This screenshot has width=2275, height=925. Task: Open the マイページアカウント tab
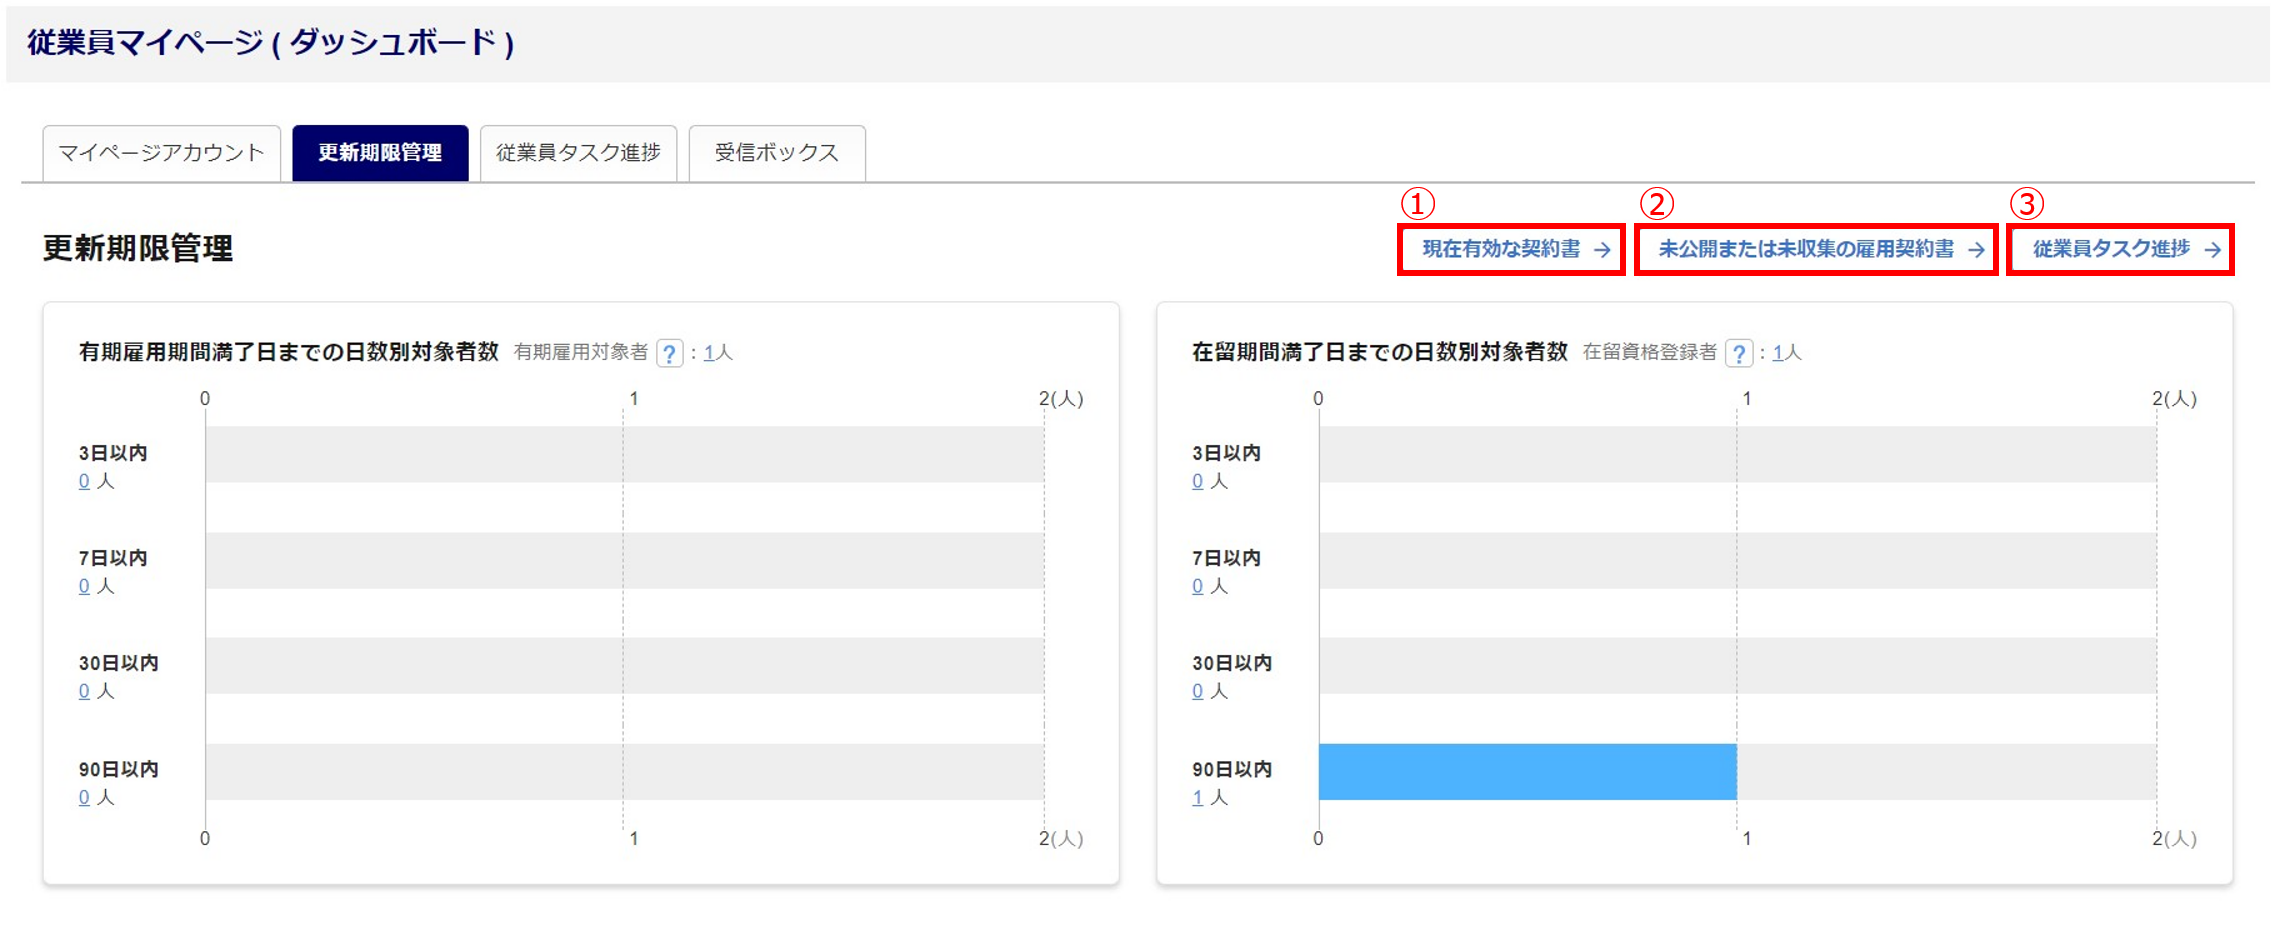[161, 153]
